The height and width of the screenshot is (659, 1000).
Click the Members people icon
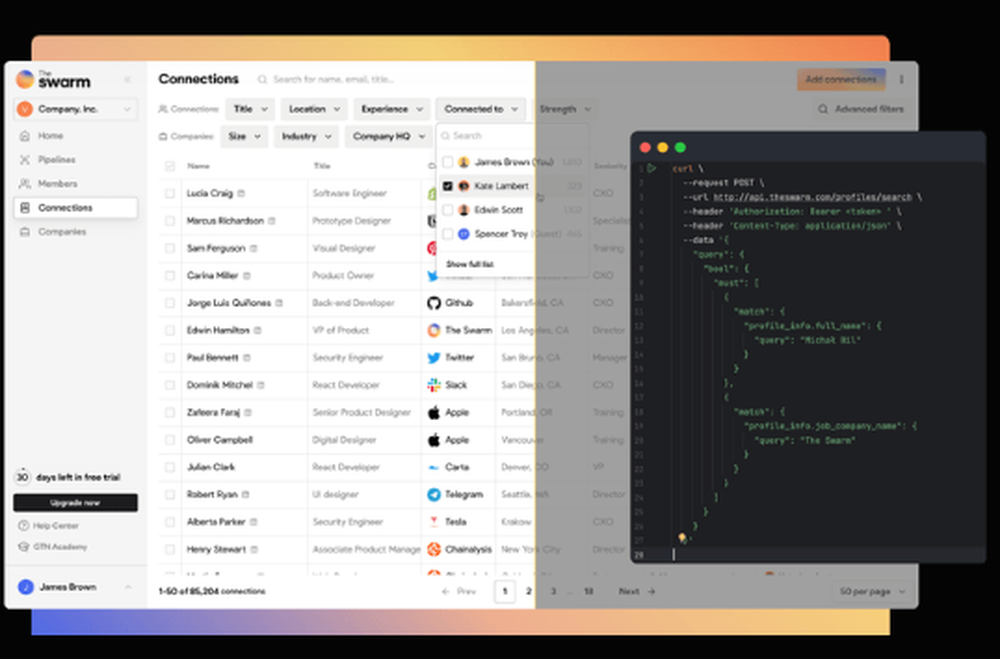click(x=25, y=184)
